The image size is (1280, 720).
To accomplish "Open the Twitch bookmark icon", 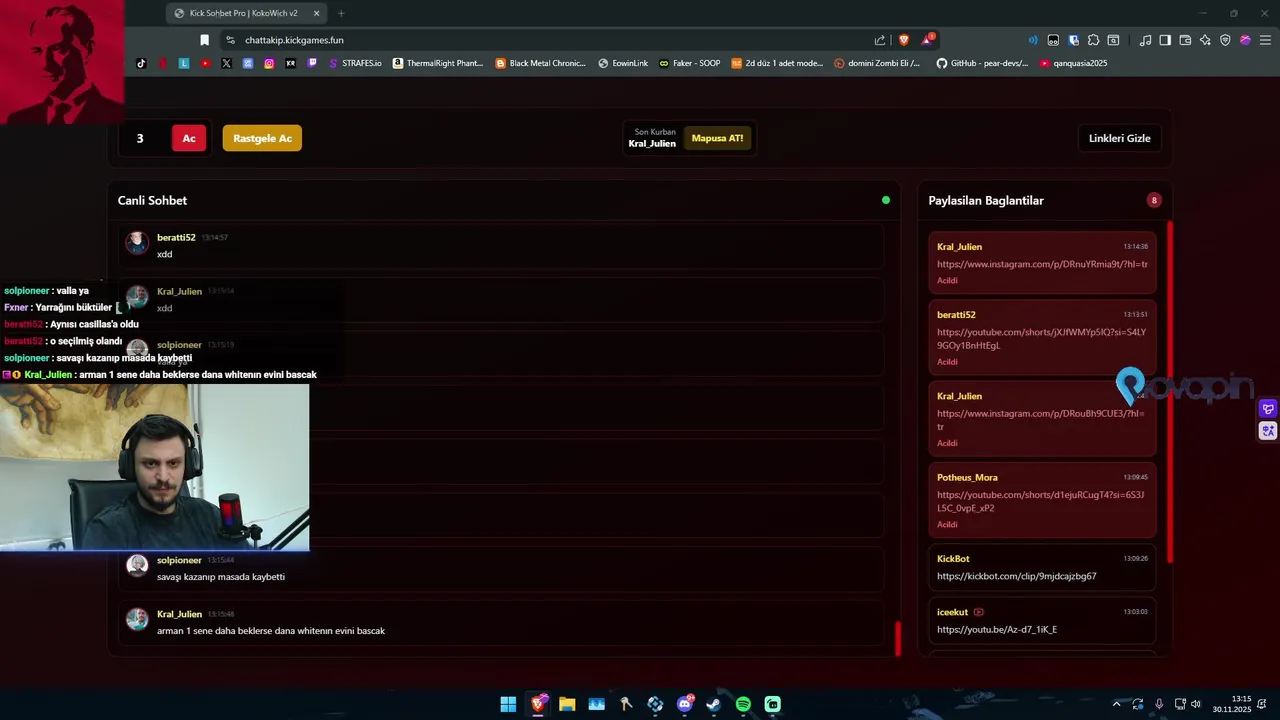I will (312, 63).
